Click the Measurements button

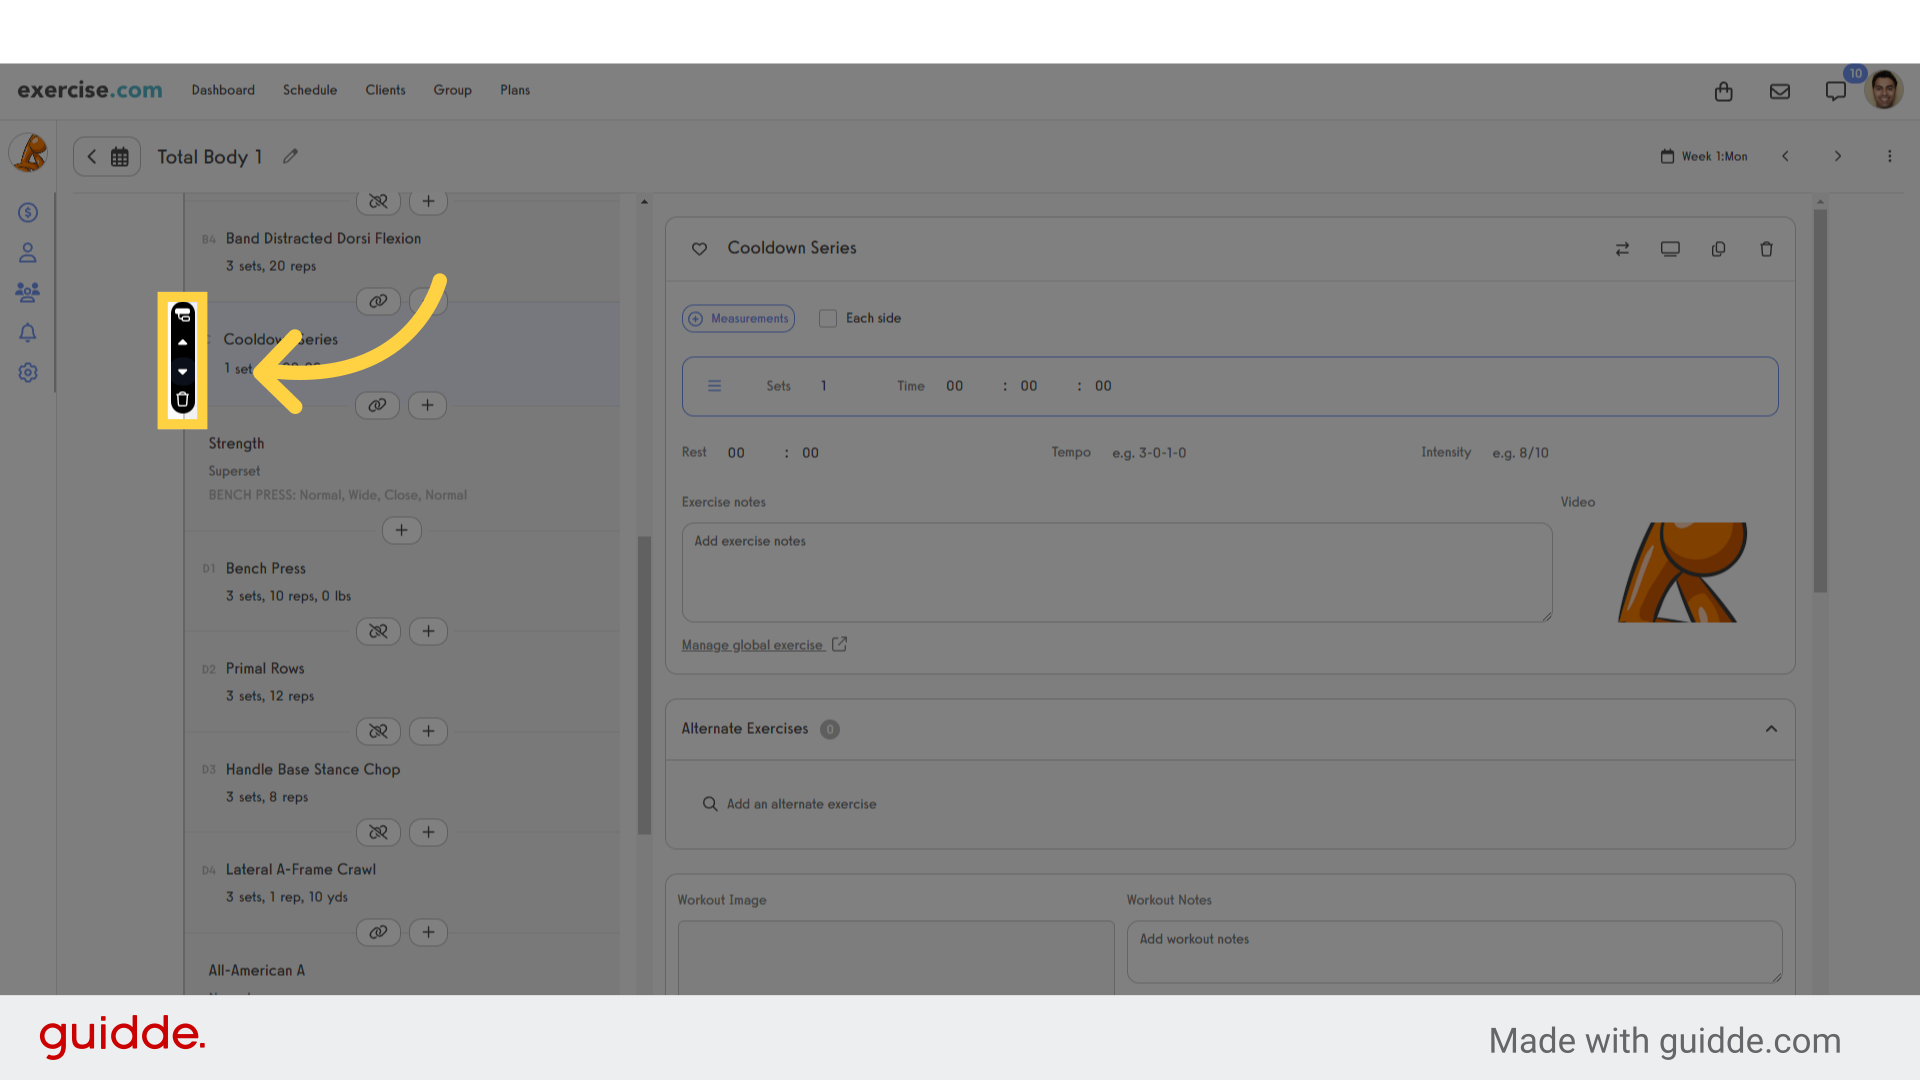(738, 318)
